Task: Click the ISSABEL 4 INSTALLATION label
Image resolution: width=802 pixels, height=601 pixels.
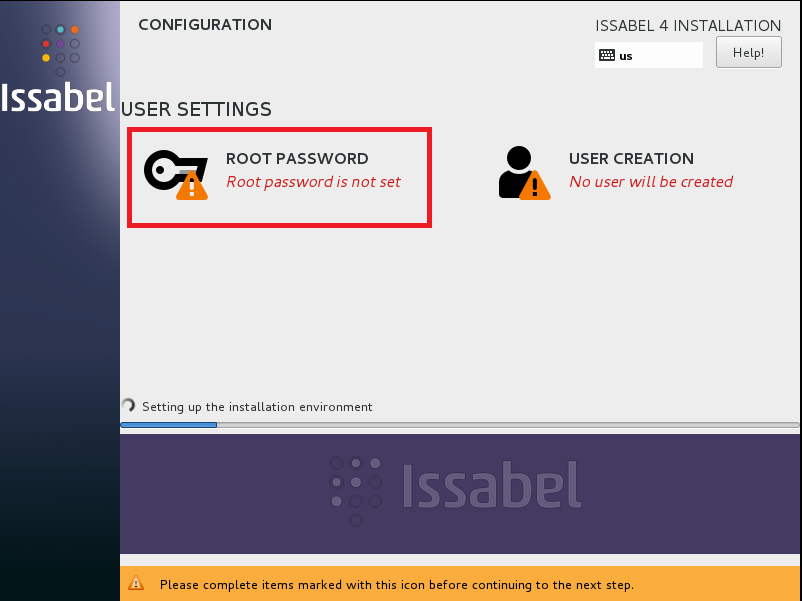Action: pyautogui.click(x=688, y=25)
